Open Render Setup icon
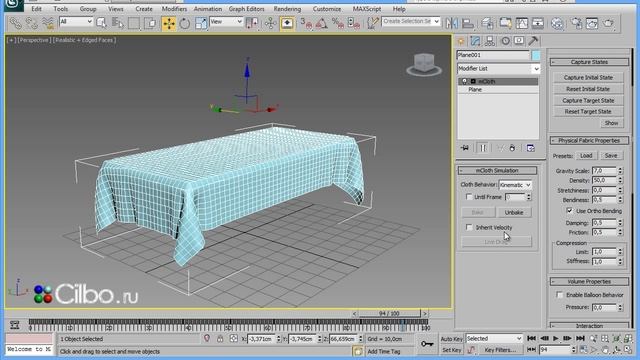Screen dimensions: 640x360 [576, 23]
